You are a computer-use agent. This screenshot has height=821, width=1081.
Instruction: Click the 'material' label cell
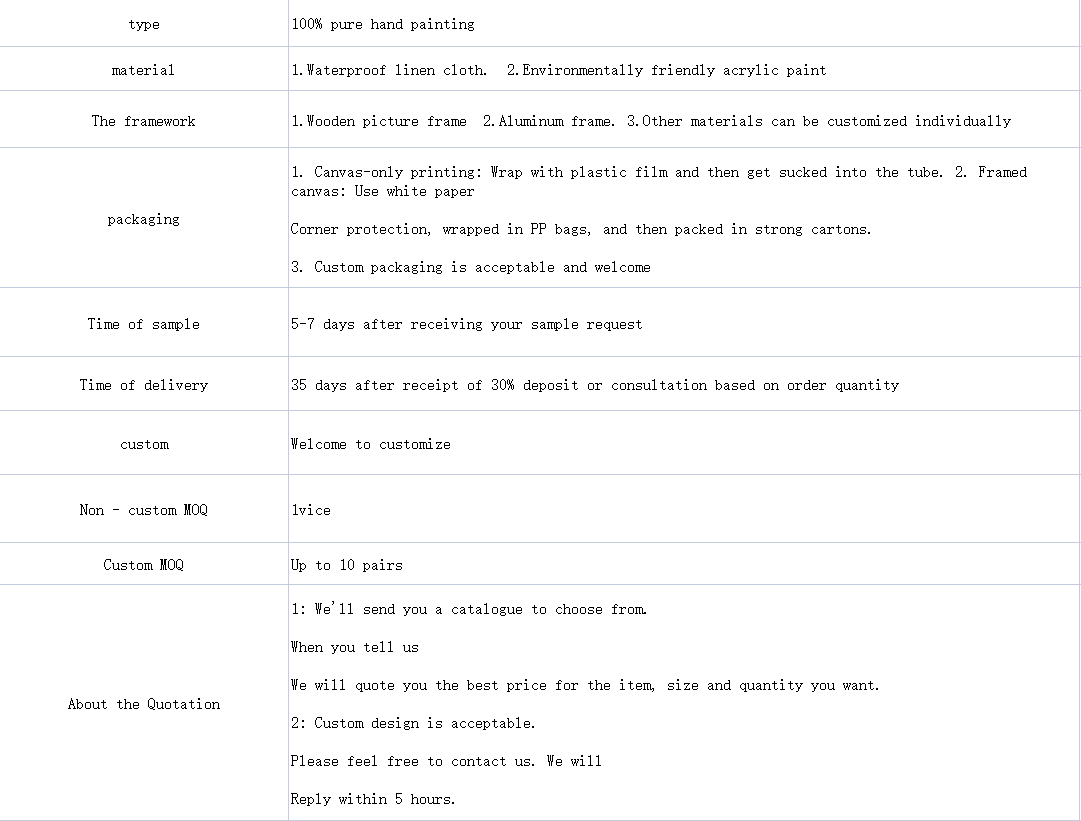(x=143, y=70)
